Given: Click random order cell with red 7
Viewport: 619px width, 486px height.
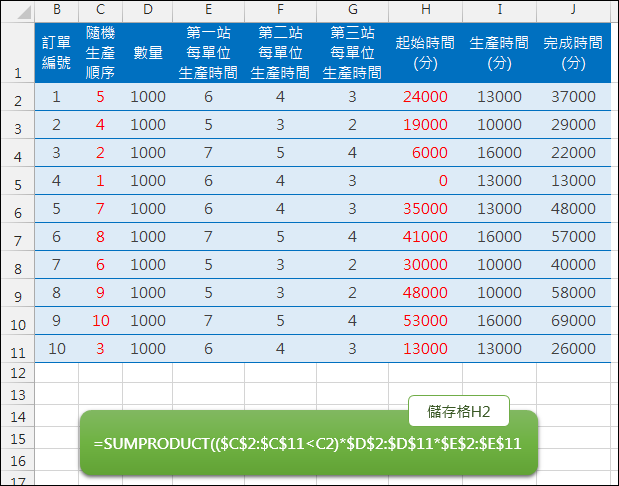Looking at the screenshot, I should click(x=100, y=209).
